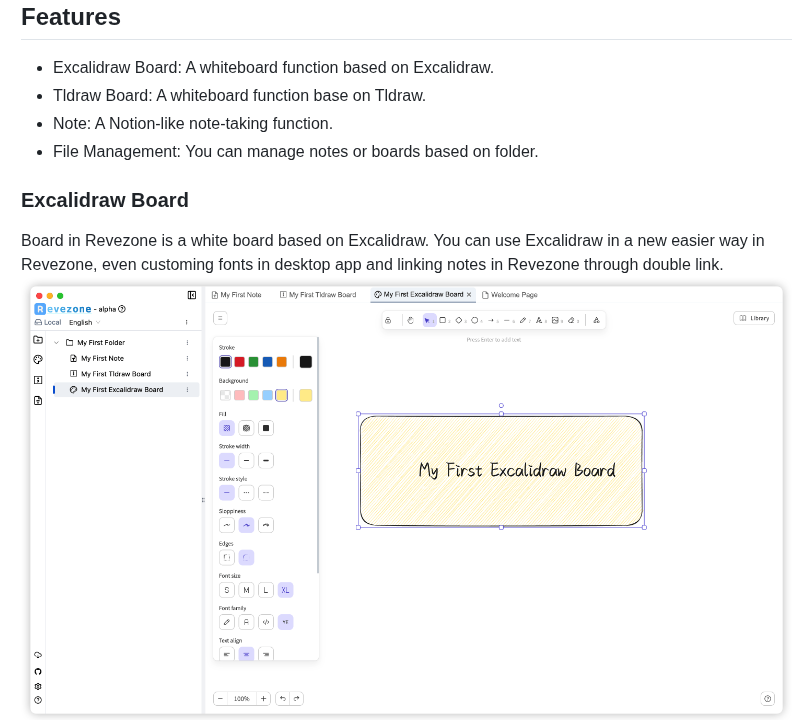This screenshot has height=720, width=810.
Task: Close the My First Excalidraw Board tab
Action: point(469,294)
